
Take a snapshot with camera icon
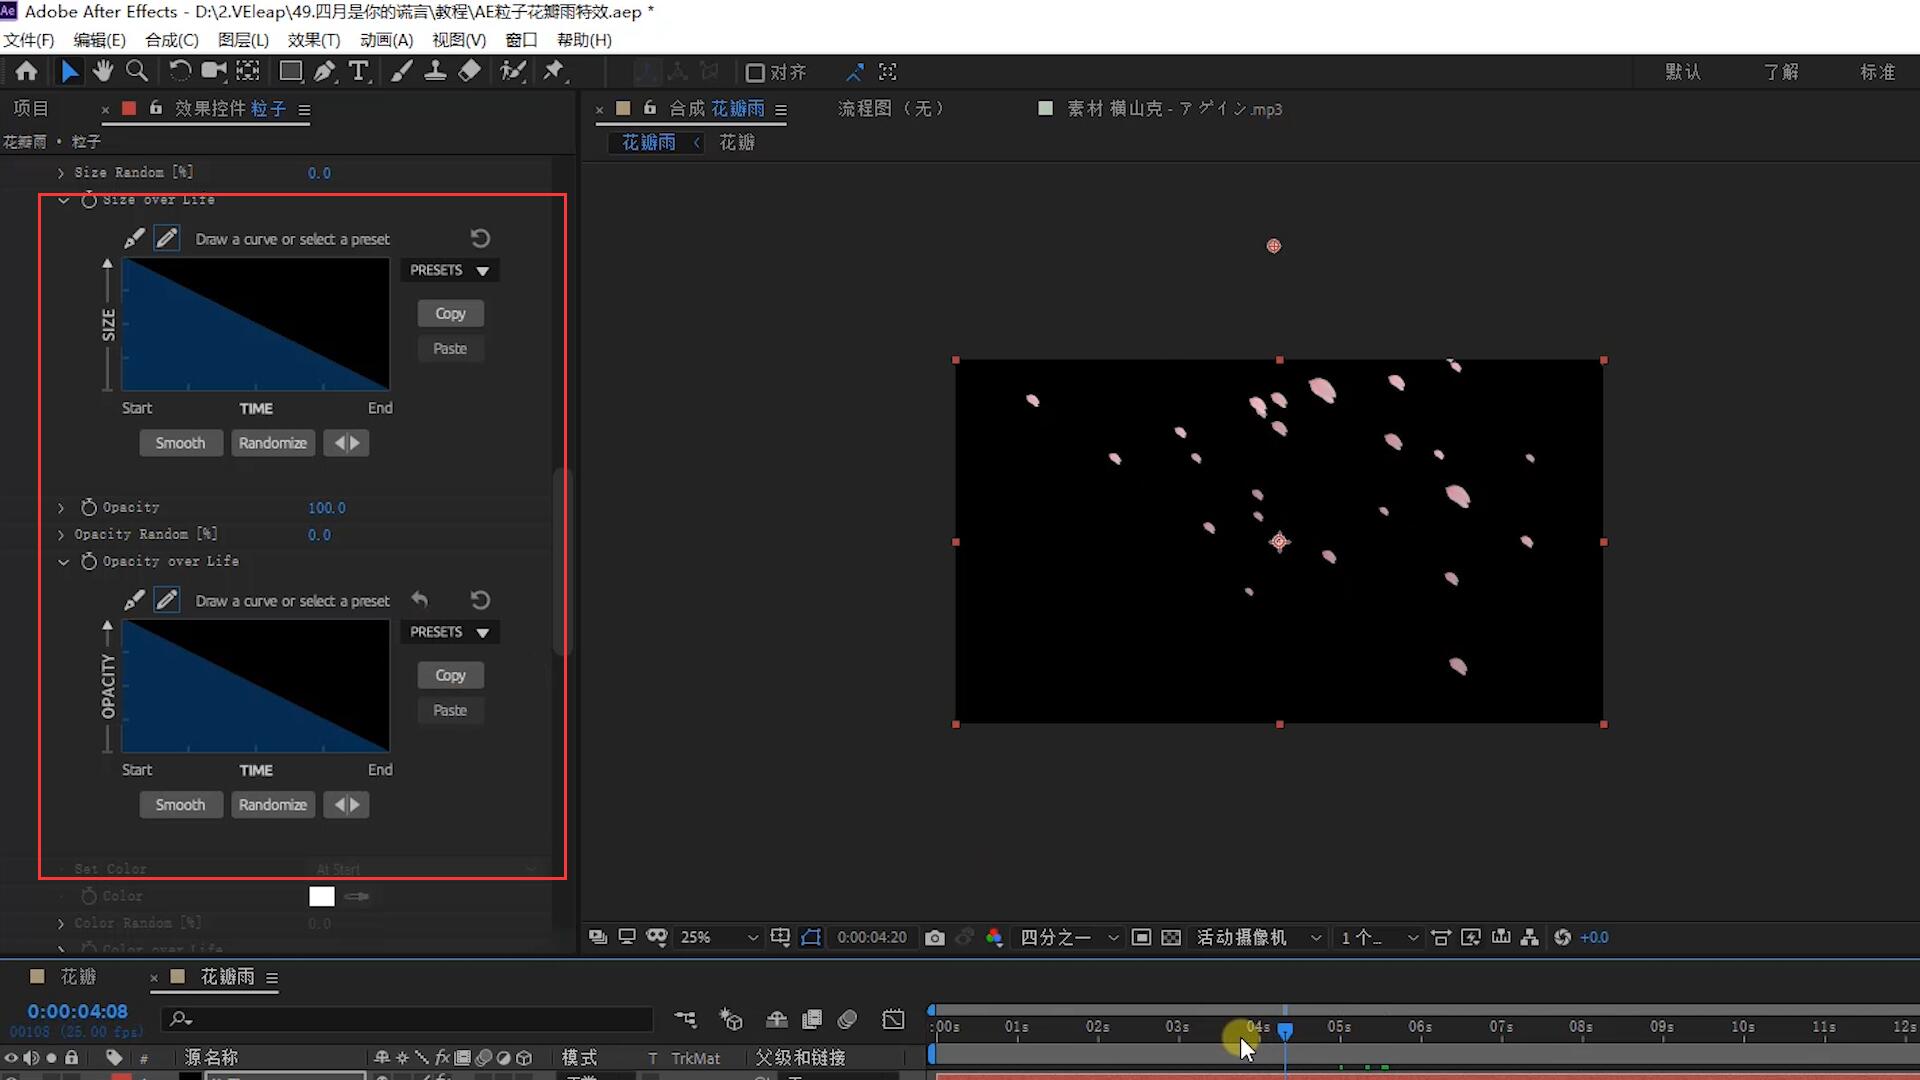[x=934, y=937]
